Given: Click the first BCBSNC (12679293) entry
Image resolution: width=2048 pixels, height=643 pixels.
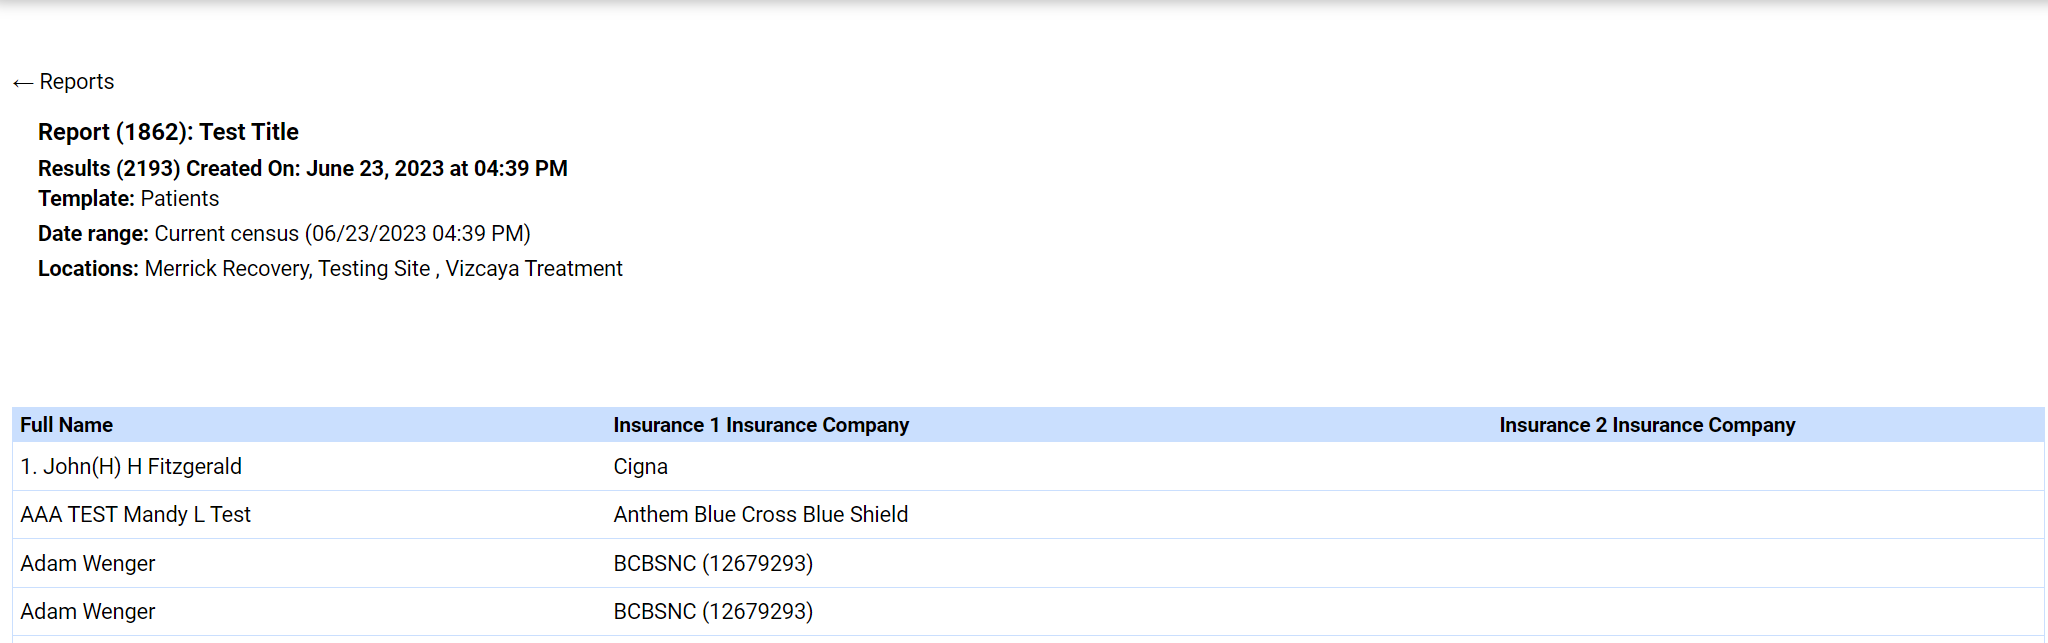Looking at the screenshot, I should click(713, 563).
